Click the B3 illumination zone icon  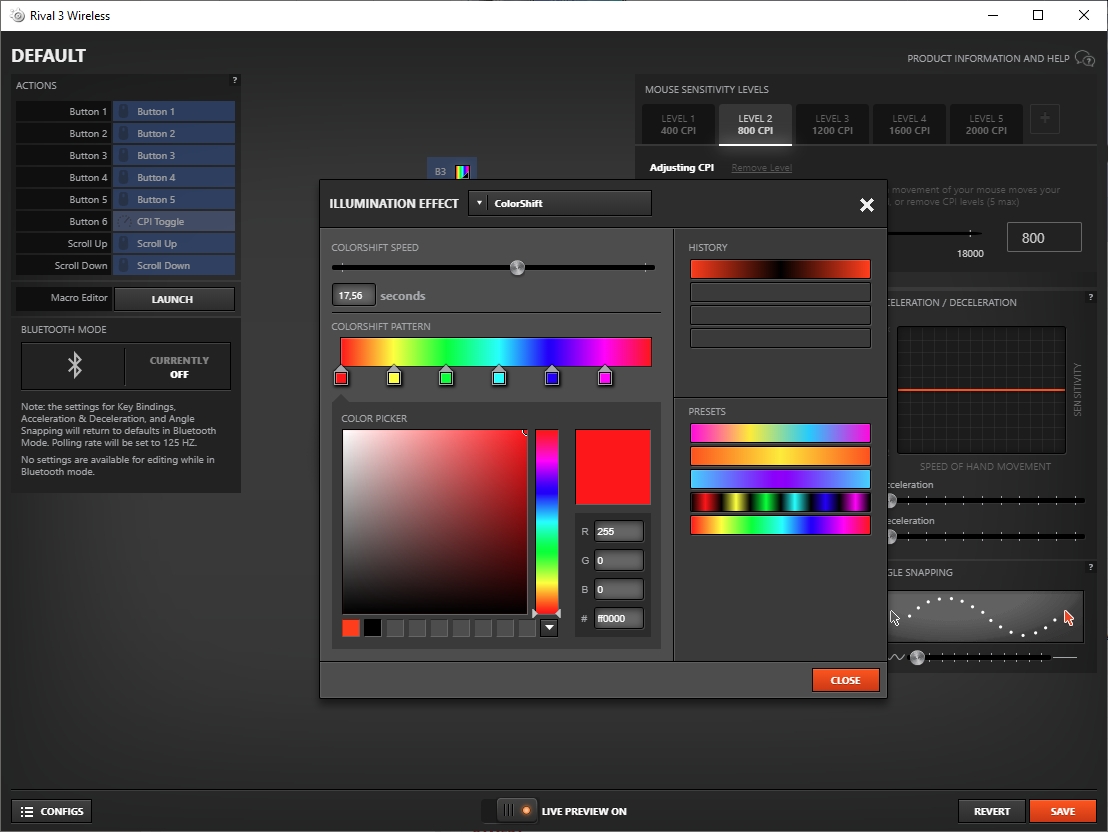pos(462,171)
